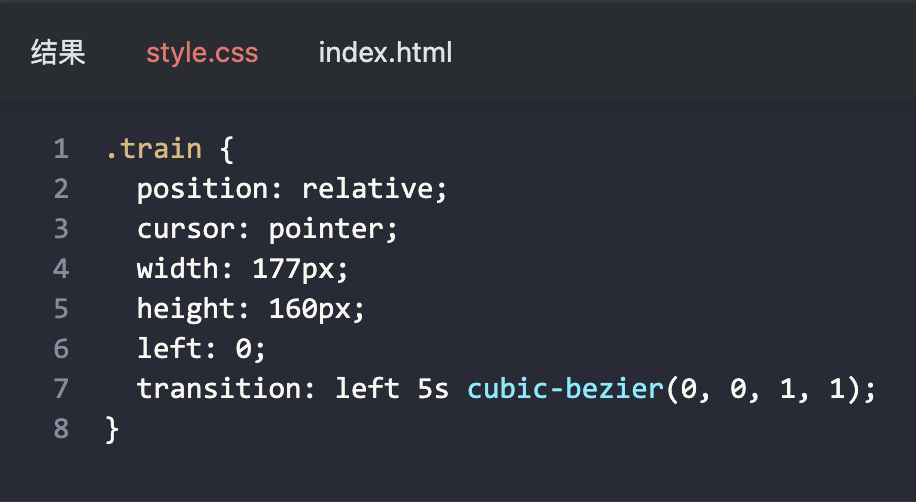
Task: Click line number 4 in the gutter
Action: click(x=61, y=269)
